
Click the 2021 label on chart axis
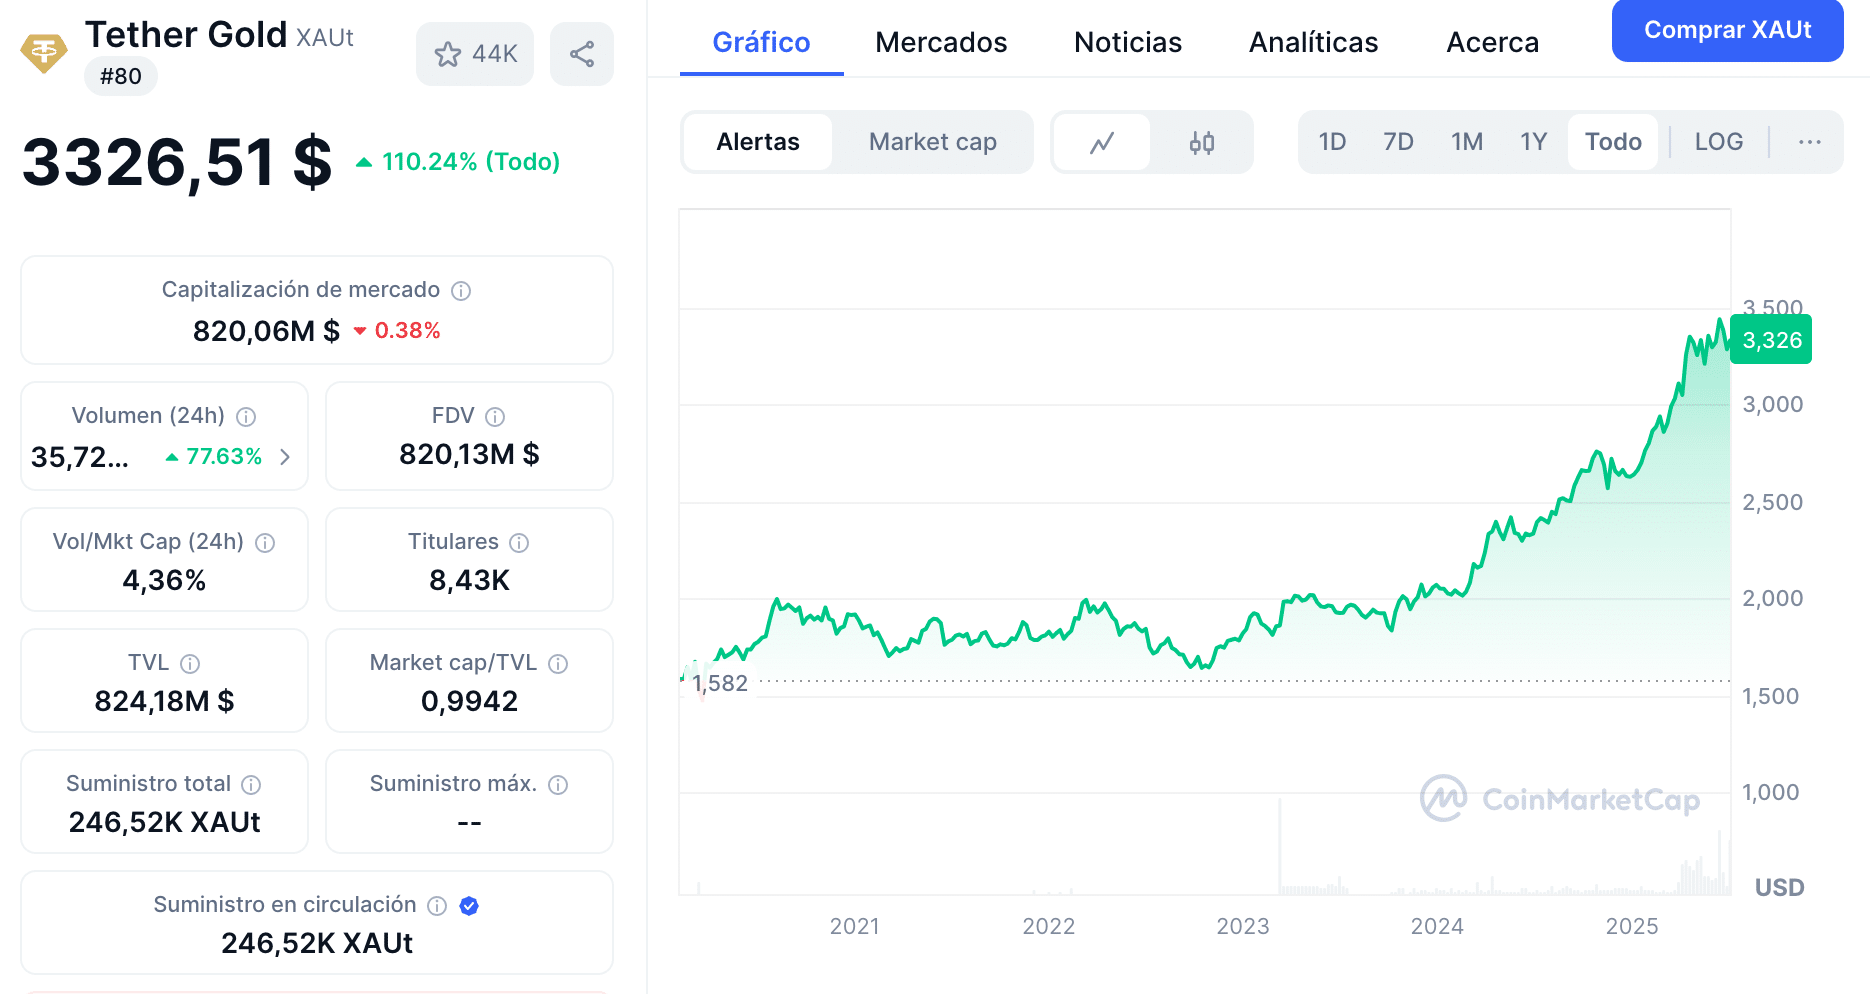[x=855, y=927]
